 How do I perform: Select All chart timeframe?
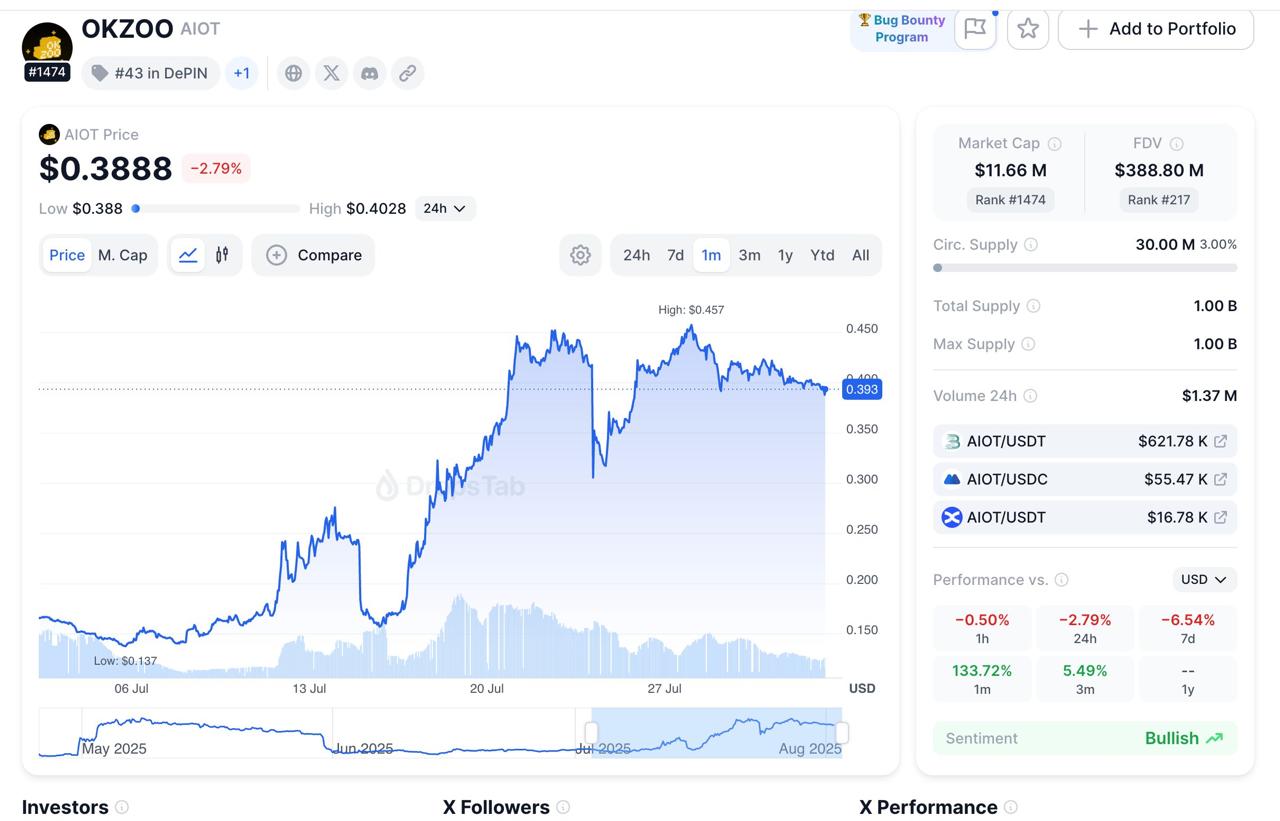861,255
